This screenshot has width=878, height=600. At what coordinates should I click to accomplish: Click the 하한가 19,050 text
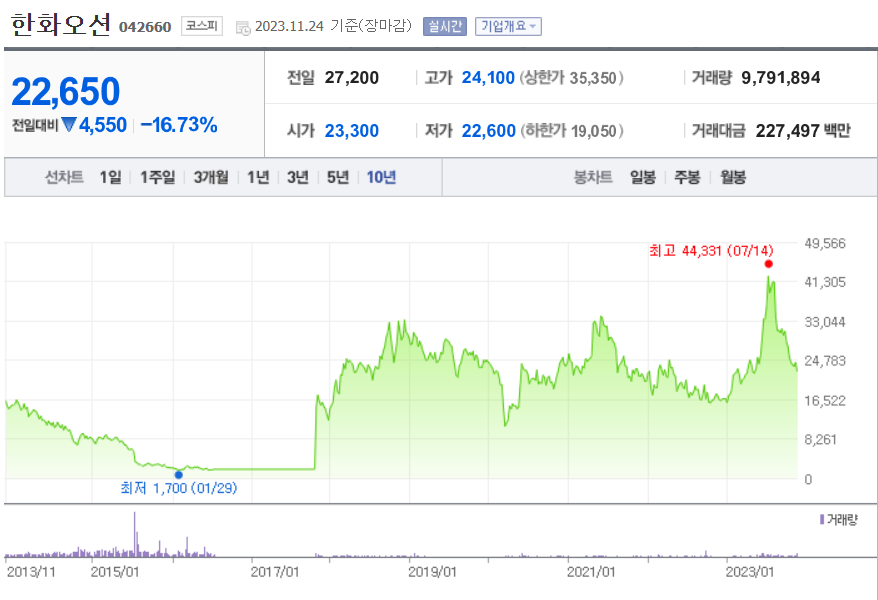[x=571, y=131]
